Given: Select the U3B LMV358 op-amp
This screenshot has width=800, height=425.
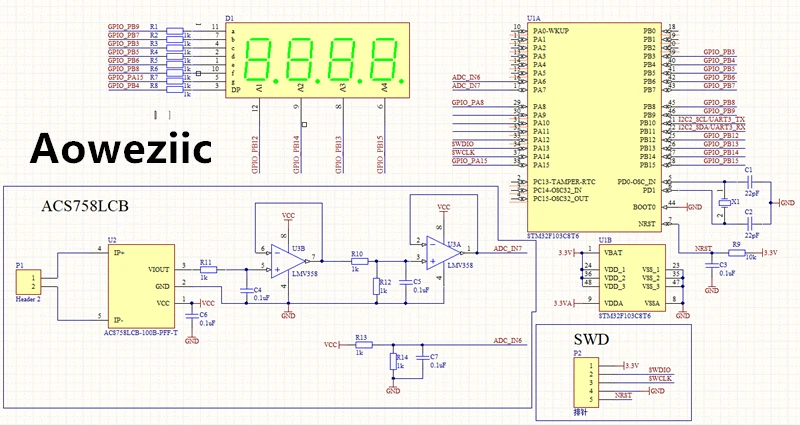Looking at the screenshot, I should [289, 261].
